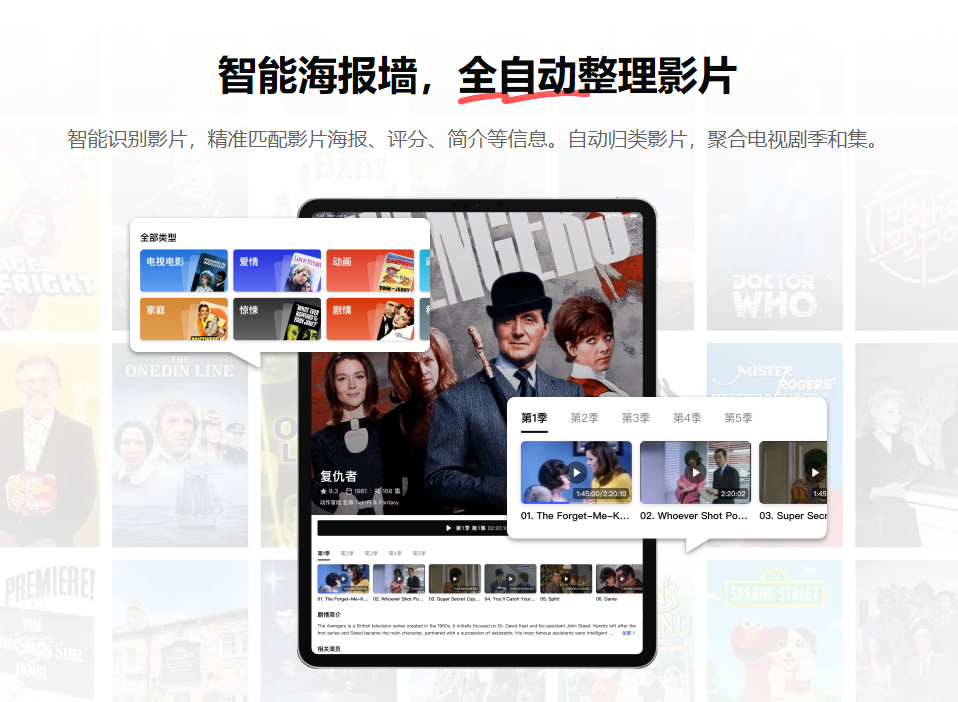Click play icon on tablet episode 03 thumbnail
The height and width of the screenshot is (702, 958).
pos(455,579)
